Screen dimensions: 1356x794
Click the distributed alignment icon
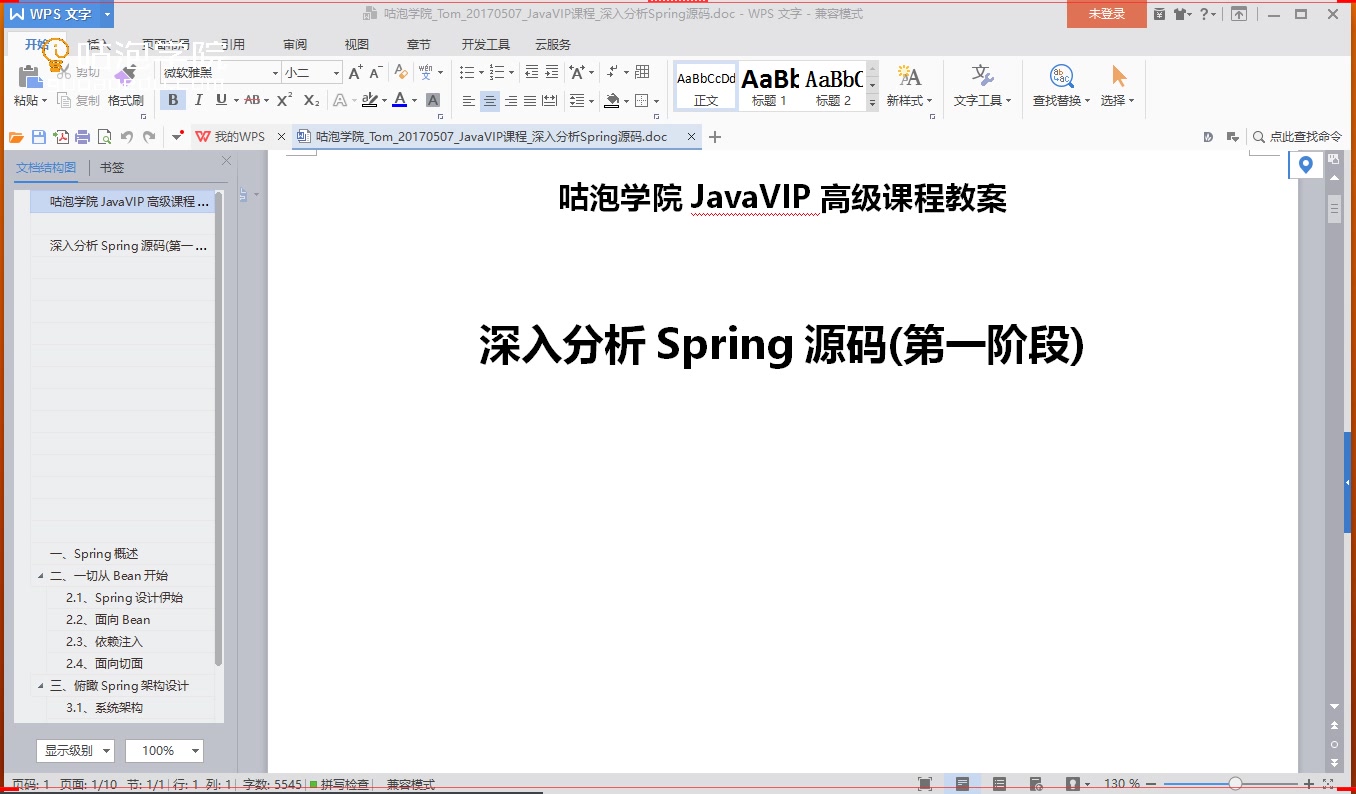coord(551,101)
